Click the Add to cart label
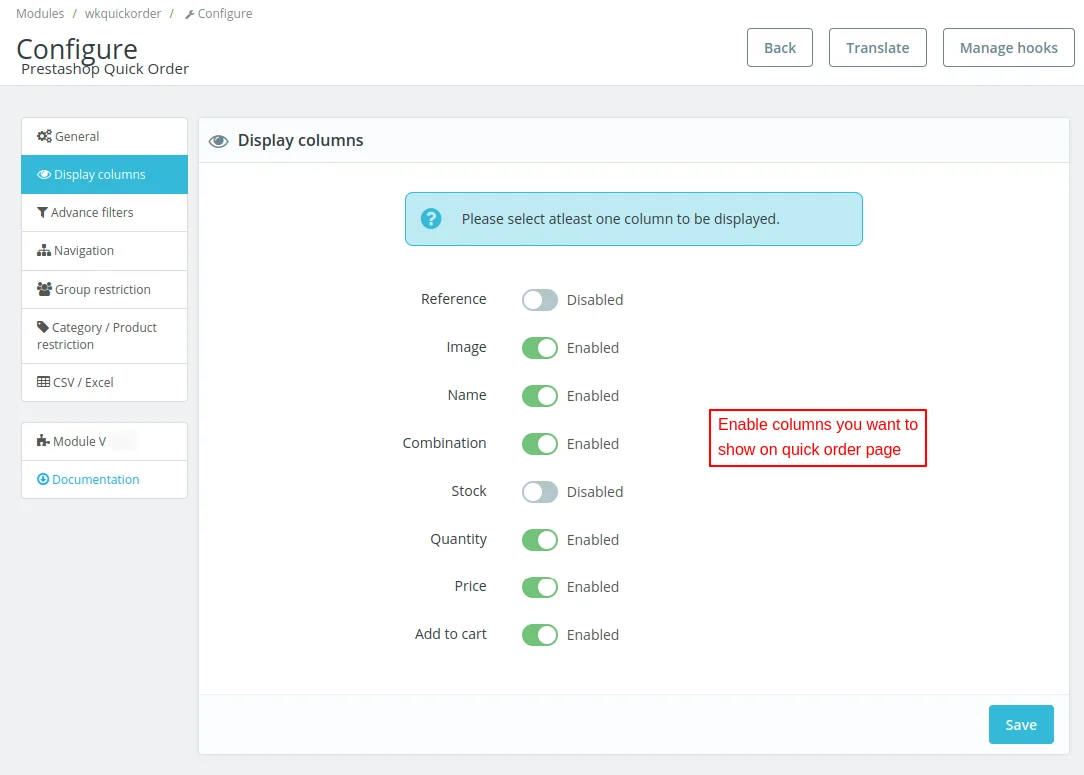This screenshot has width=1084, height=775. (451, 633)
